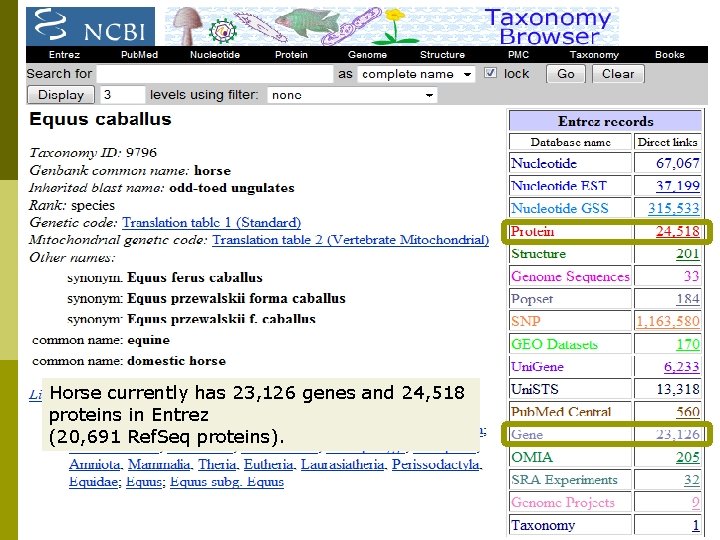Image resolution: width=720 pixels, height=540 pixels.
Task: Focus the Search for text field
Action: point(215,74)
